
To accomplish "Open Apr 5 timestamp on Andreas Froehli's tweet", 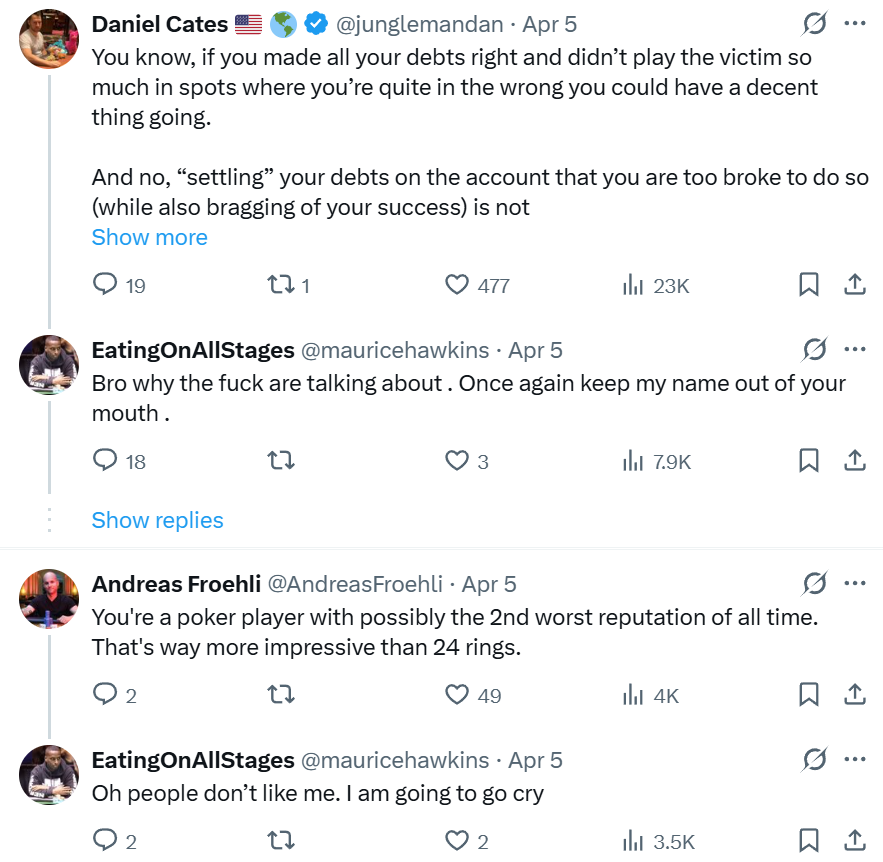I will (489, 583).
